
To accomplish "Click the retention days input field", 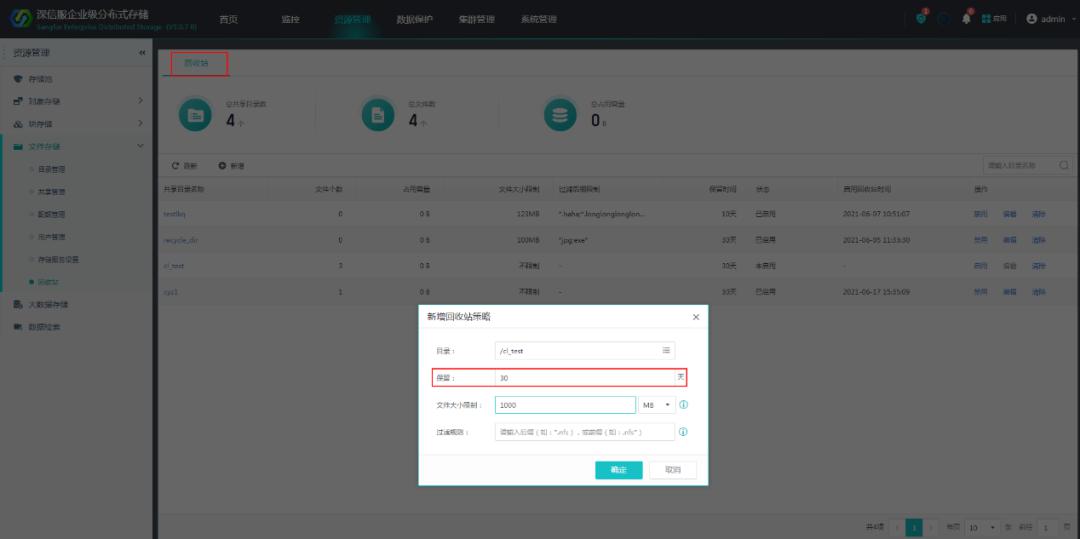I will [584, 378].
